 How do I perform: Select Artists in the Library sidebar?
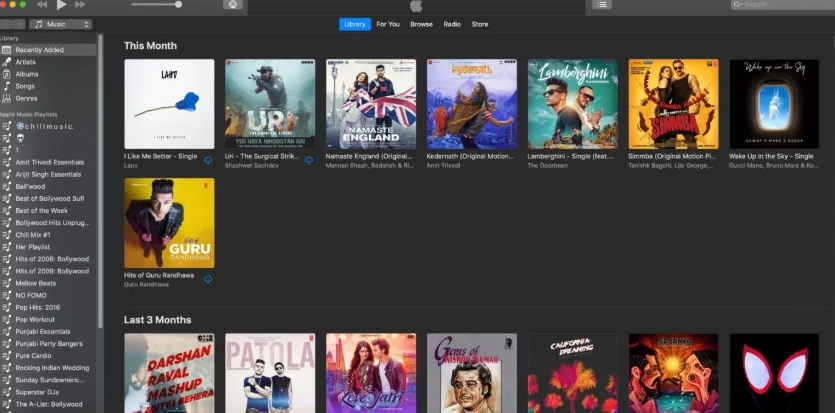pyautogui.click(x=26, y=62)
